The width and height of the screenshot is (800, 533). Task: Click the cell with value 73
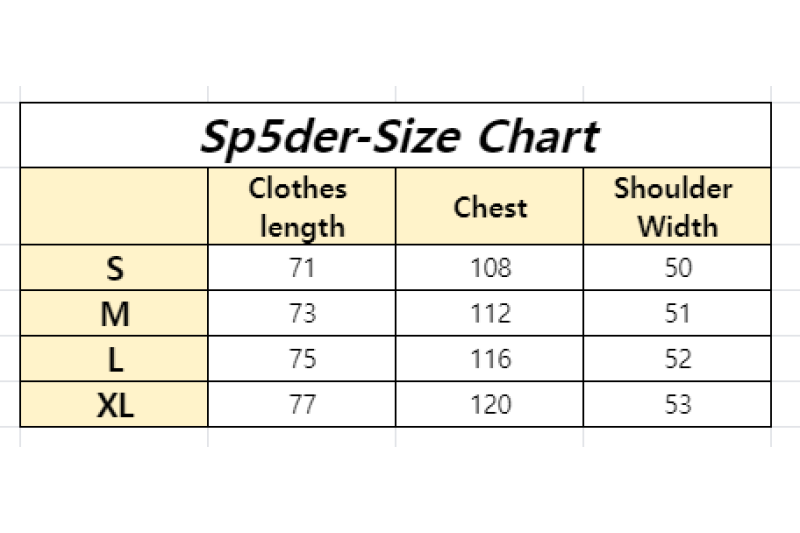(x=301, y=314)
